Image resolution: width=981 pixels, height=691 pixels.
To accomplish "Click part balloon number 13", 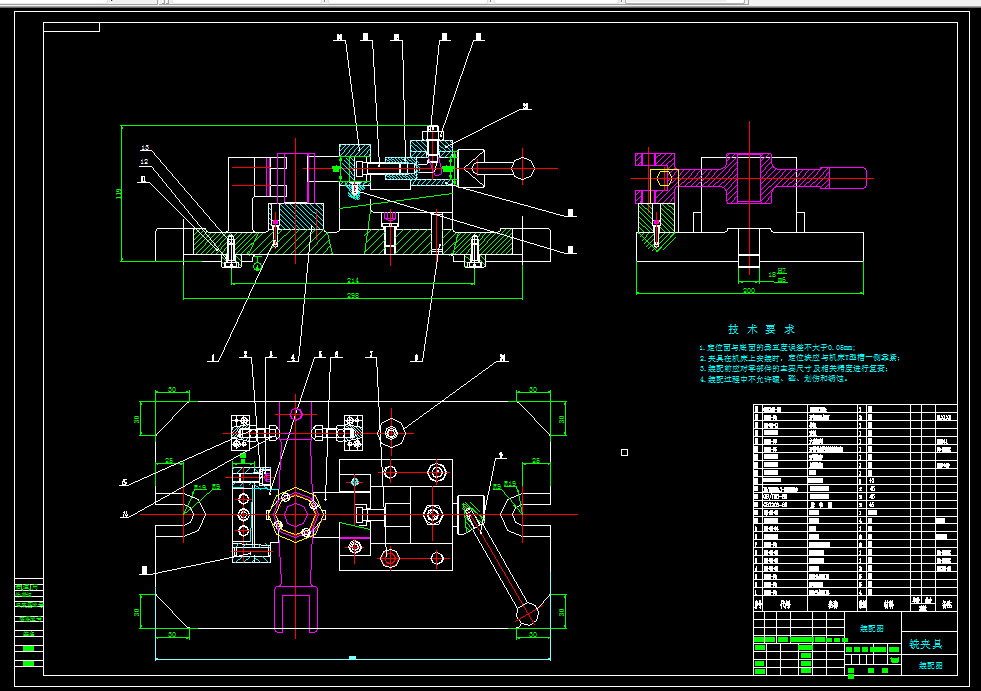I will point(145,148).
